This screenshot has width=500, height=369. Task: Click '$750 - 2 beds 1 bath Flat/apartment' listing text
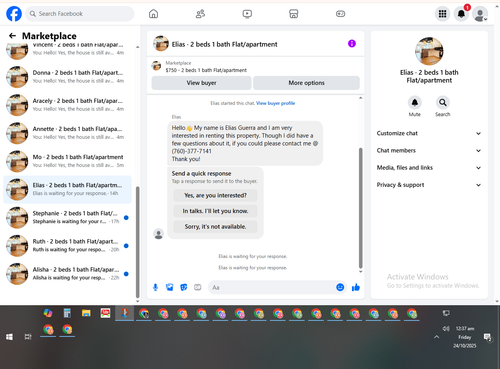(206, 70)
